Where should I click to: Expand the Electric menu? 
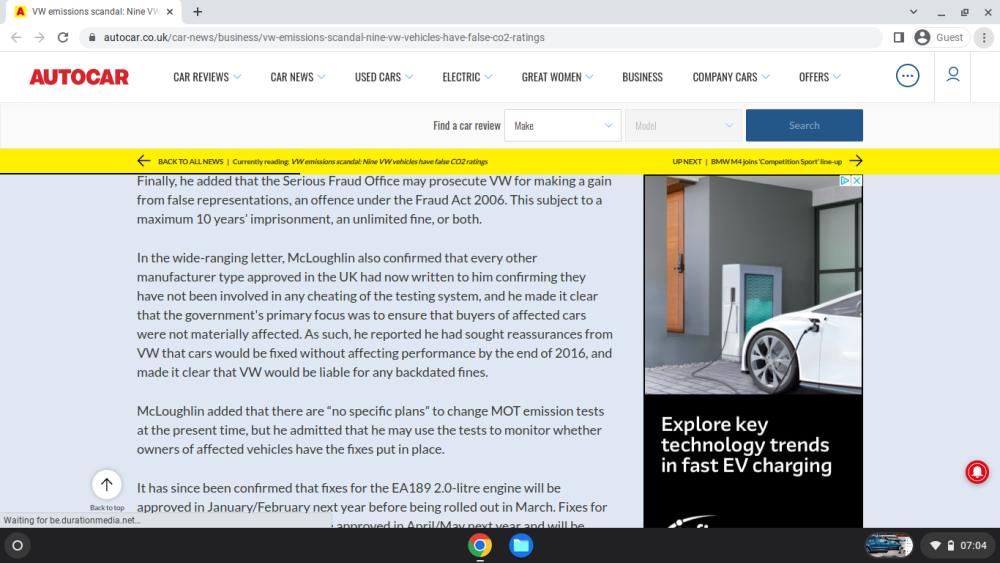coord(467,77)
